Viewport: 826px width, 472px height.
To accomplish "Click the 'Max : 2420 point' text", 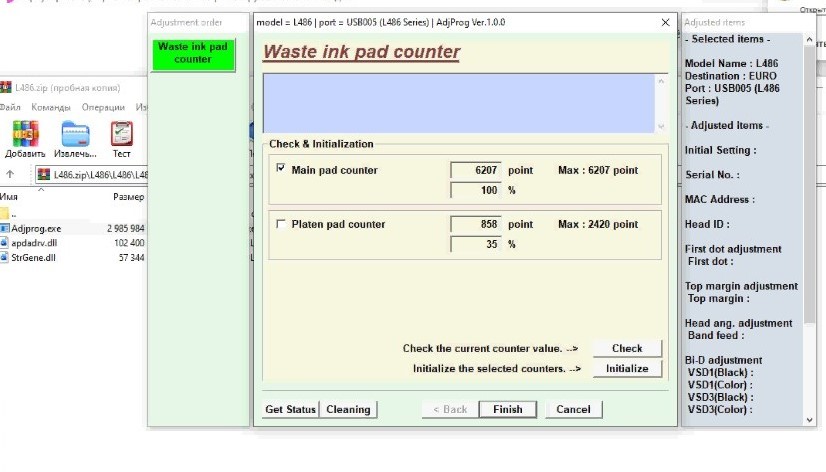I will click(x=598, y=224).
